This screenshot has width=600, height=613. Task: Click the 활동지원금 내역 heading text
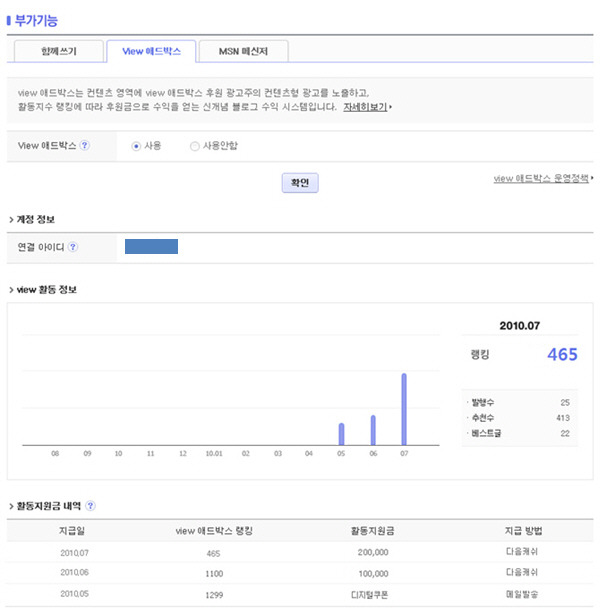(x=48, y=506)
